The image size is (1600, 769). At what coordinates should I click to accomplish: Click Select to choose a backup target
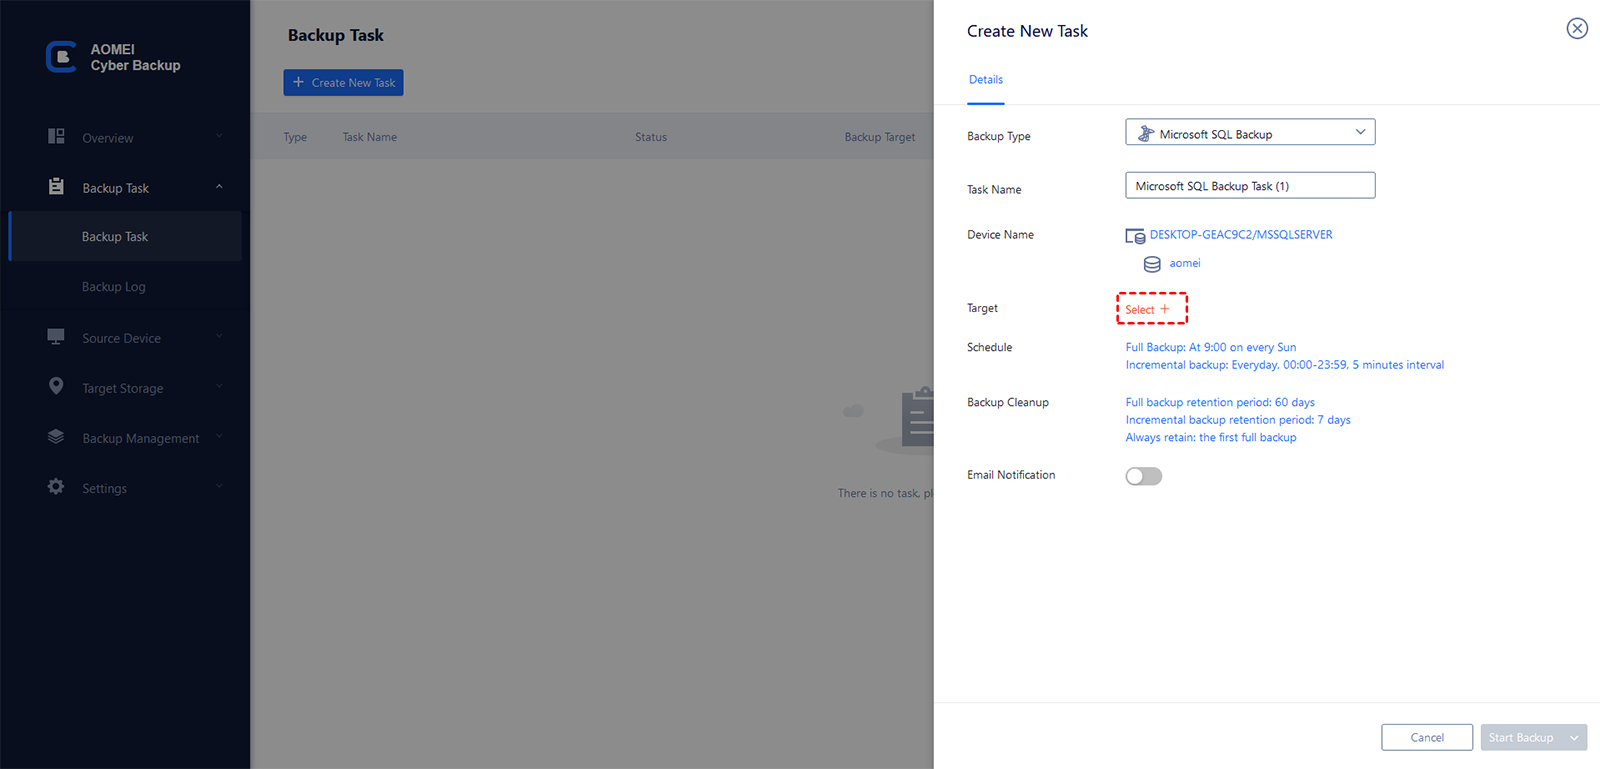point(1147,309)
